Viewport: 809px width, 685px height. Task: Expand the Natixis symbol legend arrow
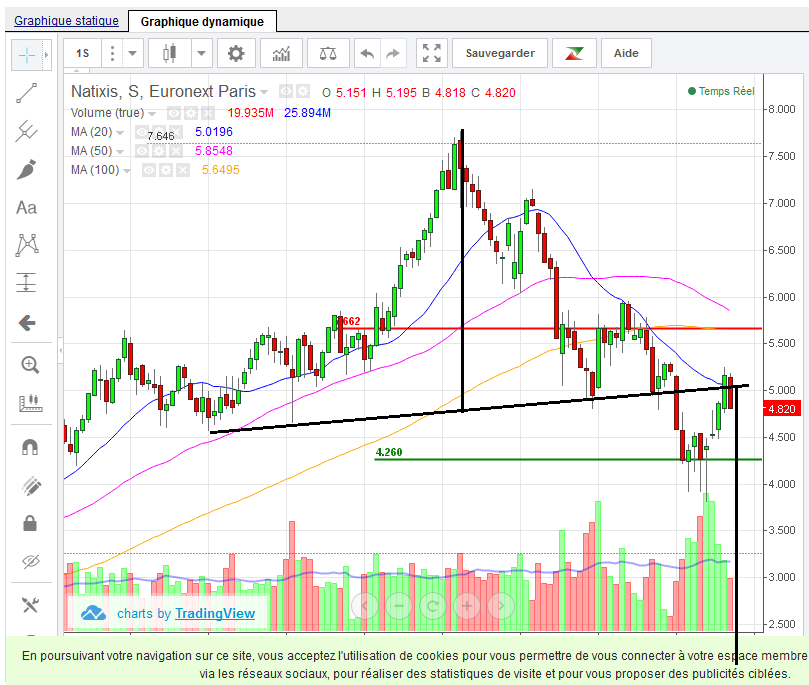pyautogui.click(x=264, y=92)
